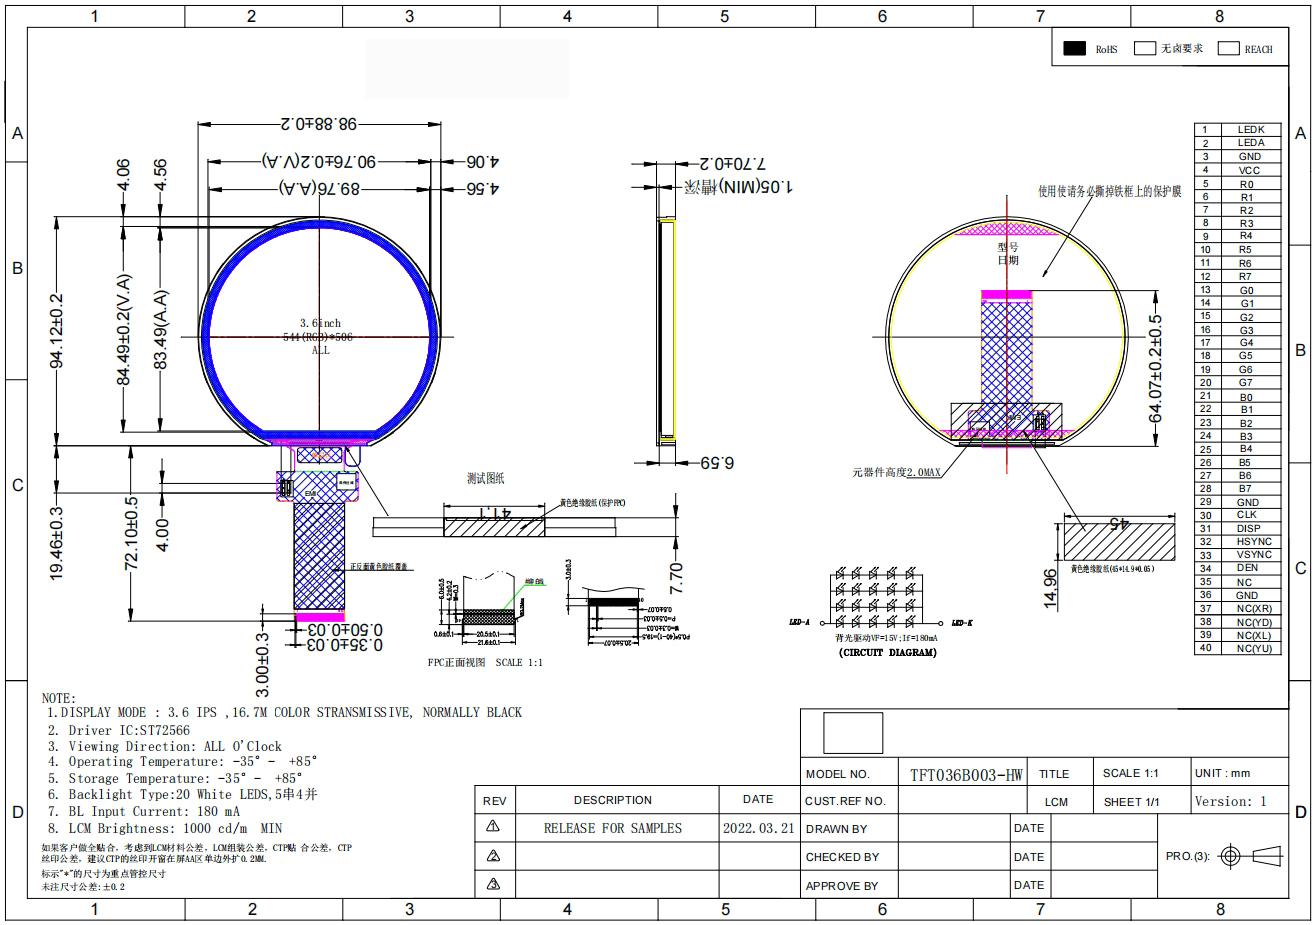Click the SHEET 1/1 title block cell
The width and height of the screenshot is (1316, 925).
(x=1131, y=802)
